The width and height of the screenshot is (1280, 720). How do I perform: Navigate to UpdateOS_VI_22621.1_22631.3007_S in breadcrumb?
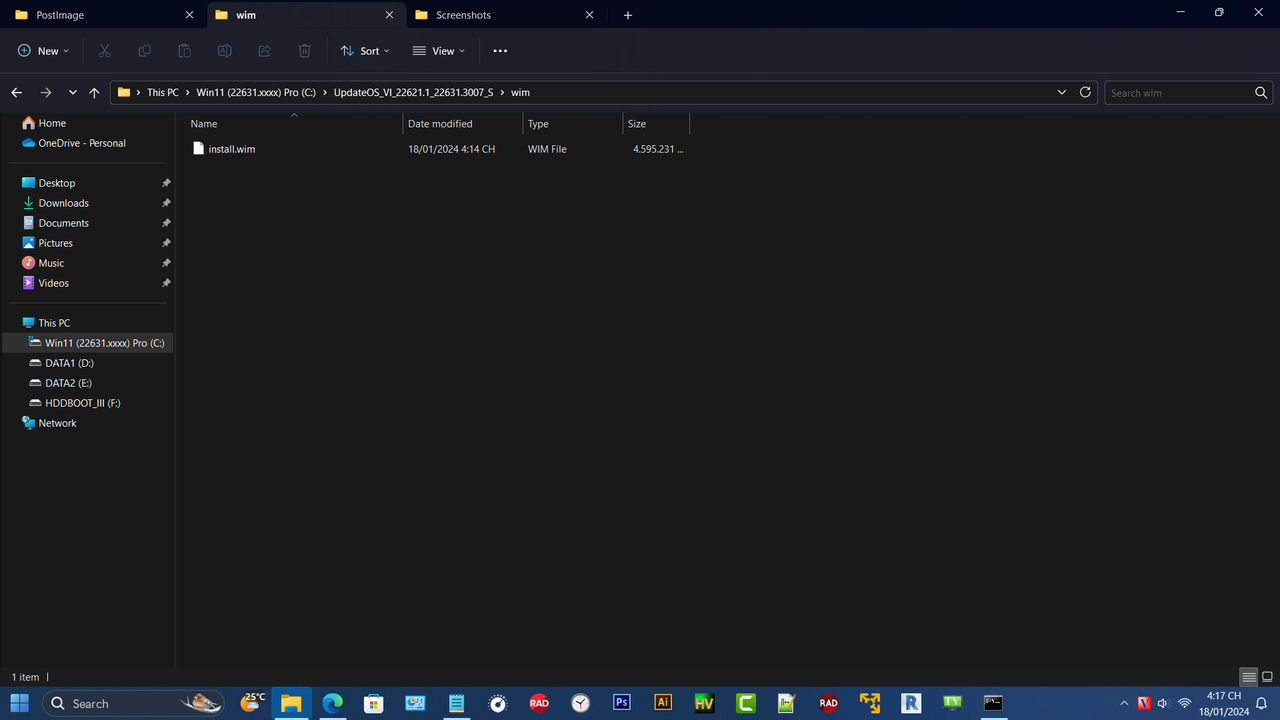(413, 92)
